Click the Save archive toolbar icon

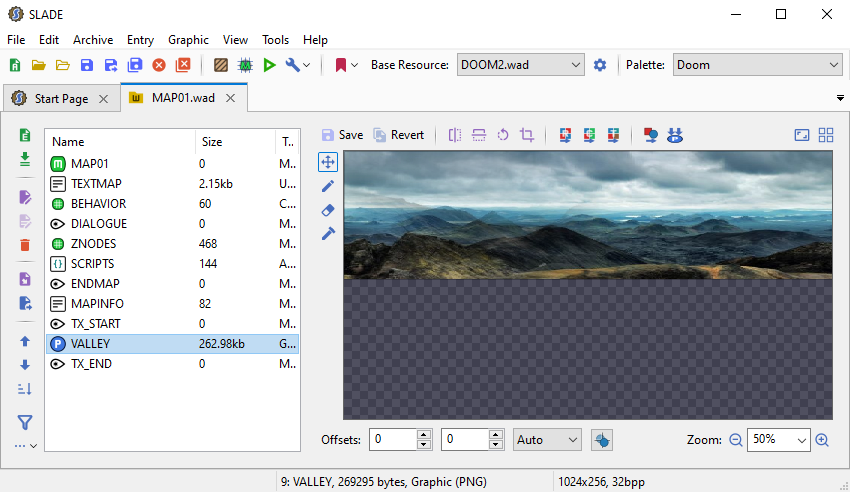coord(87,65)
